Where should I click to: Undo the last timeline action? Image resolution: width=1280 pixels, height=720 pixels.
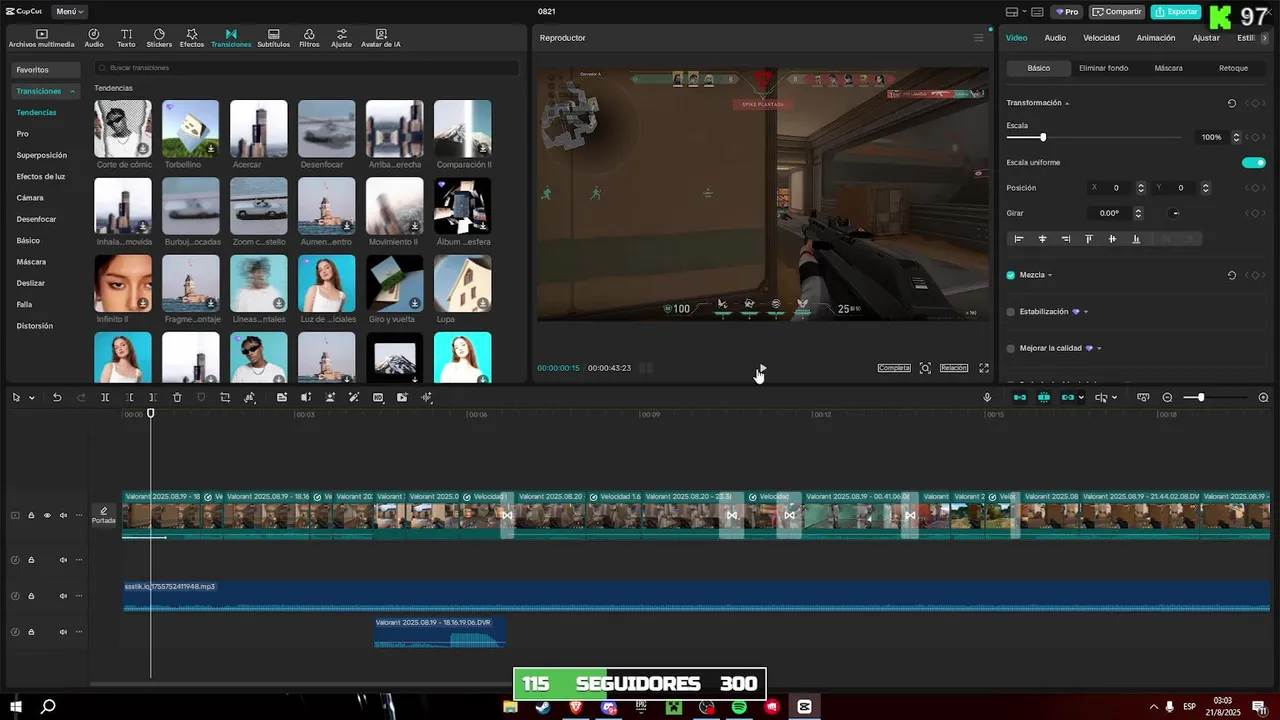57,397
